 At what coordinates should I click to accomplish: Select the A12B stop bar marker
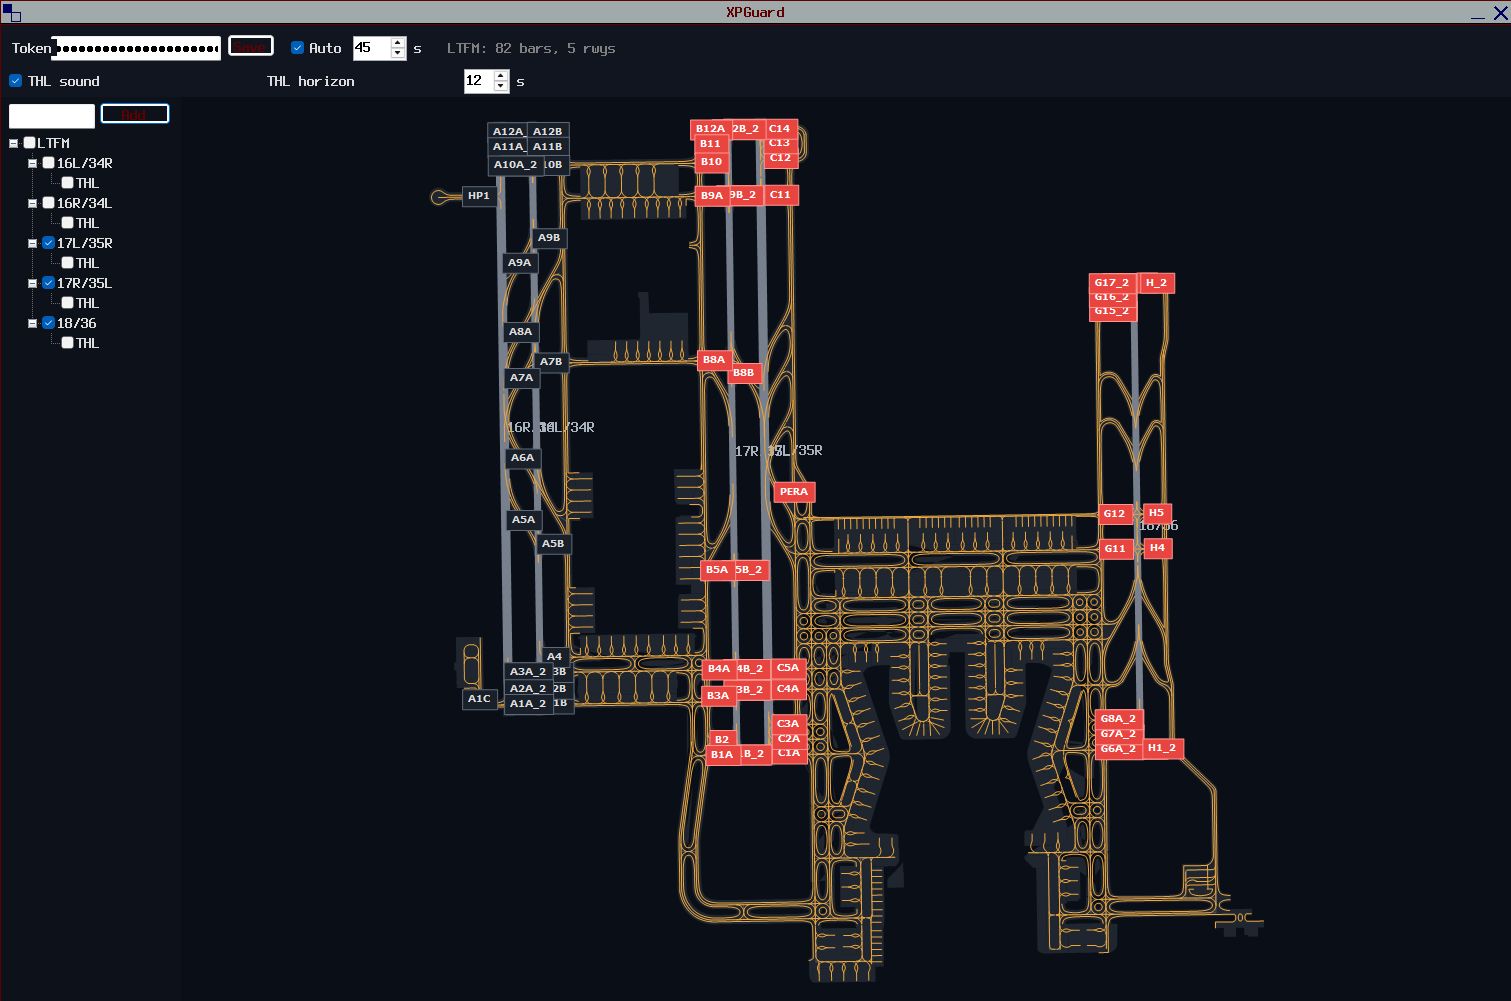point(547,131)
